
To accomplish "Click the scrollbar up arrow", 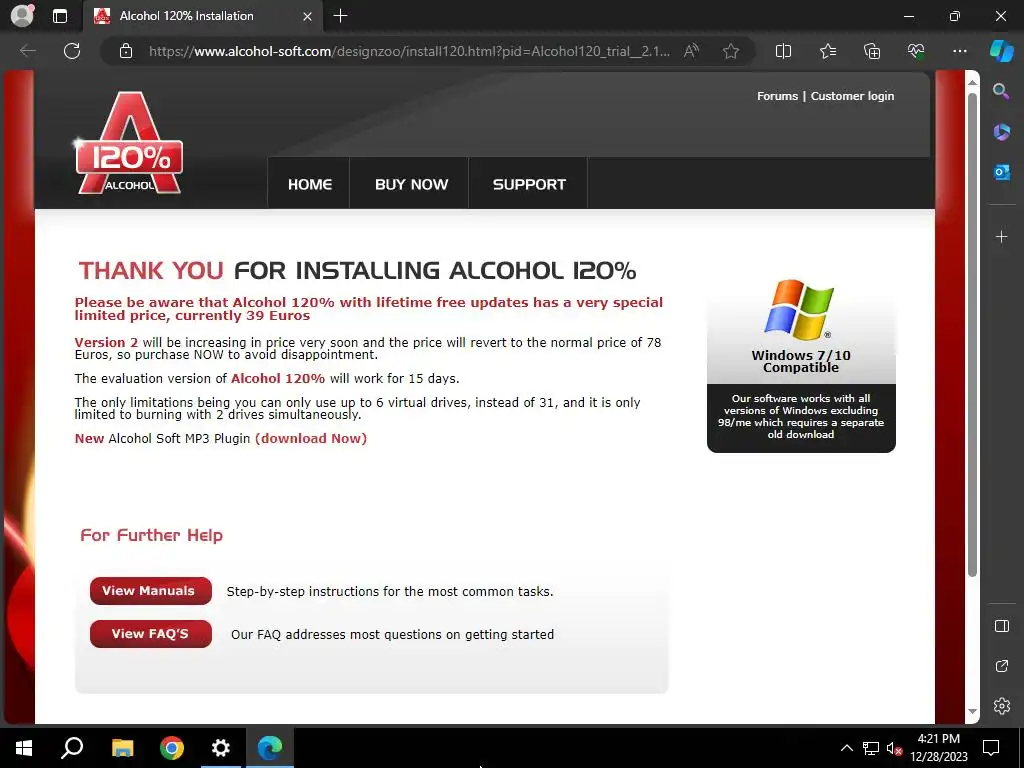I will [972, 82].
